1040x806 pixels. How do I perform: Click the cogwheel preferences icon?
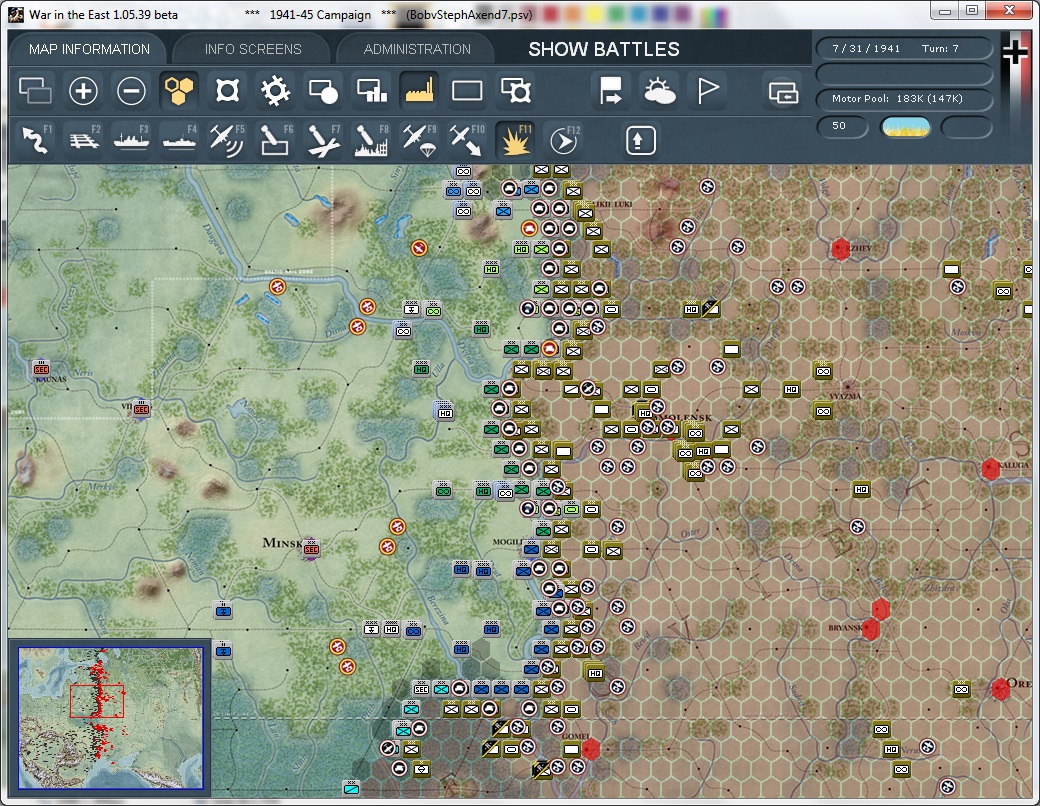[275, 90]
